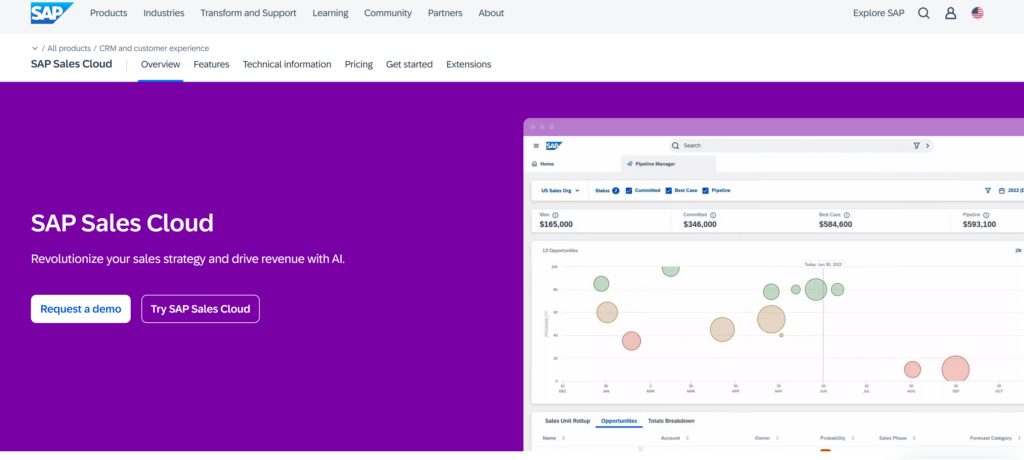Switch to the Technical information tab
This screenshot has height=460, width=1024.
287,65
